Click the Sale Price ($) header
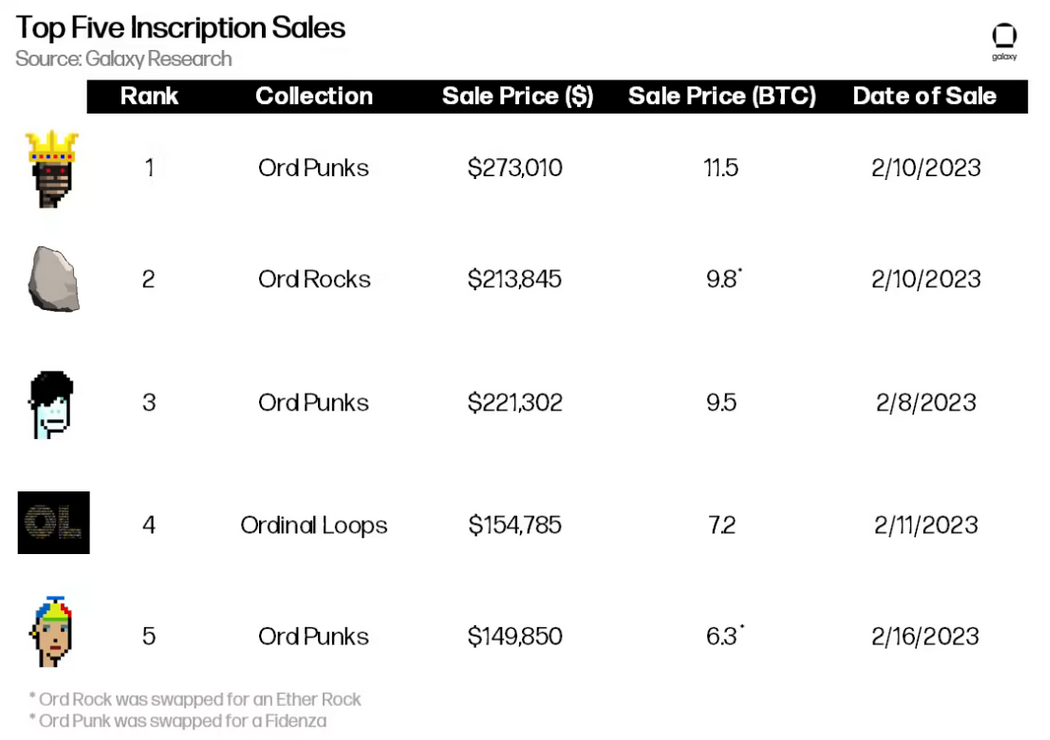 [x=518, y=96]
